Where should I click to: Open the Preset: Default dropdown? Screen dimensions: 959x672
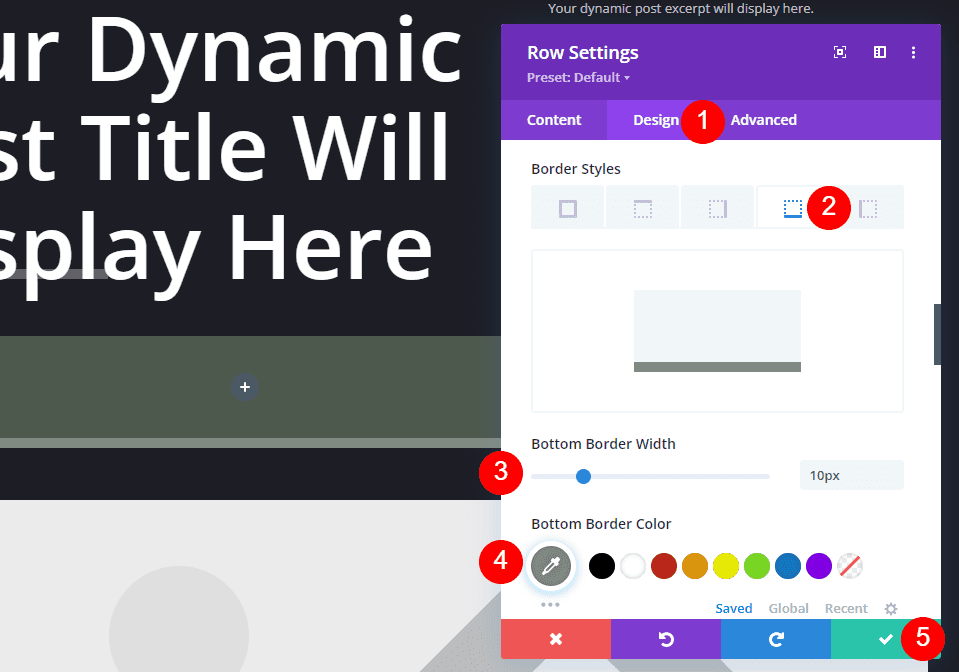(578, 78)
